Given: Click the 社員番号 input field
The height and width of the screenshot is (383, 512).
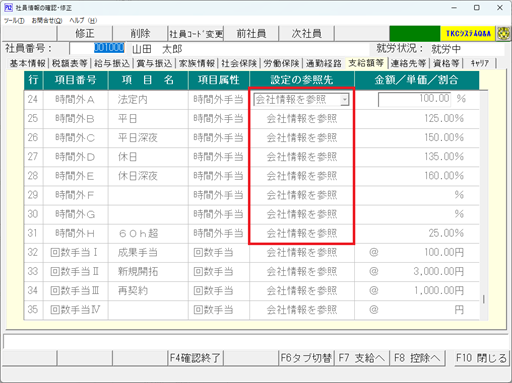Looking at the screenshot, I should coord(97,48).
